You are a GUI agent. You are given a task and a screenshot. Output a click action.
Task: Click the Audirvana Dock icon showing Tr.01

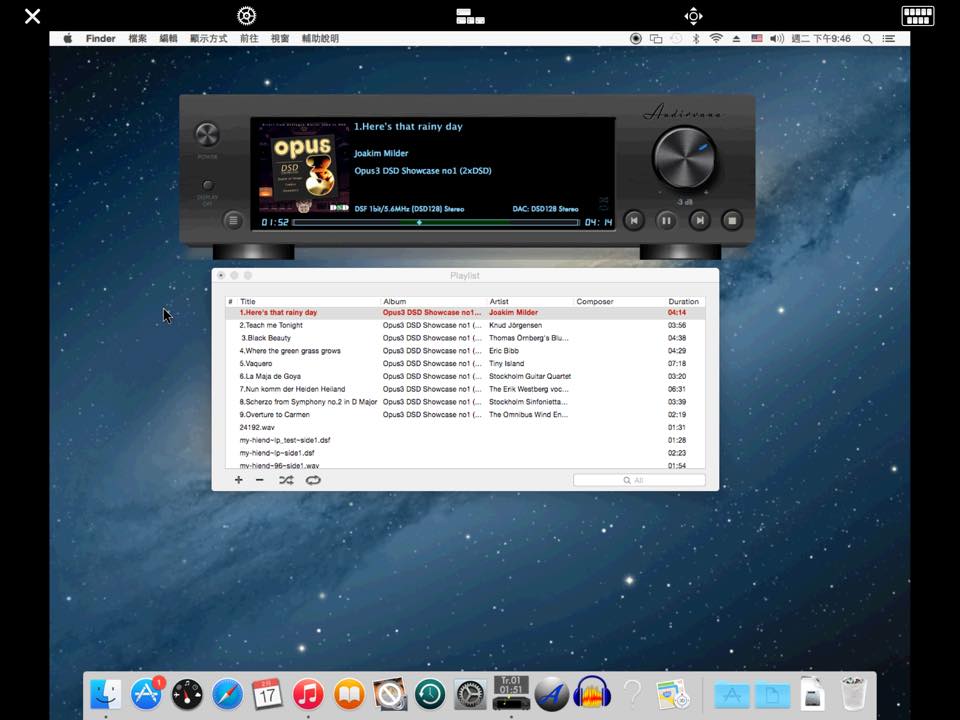coord(511,692)
